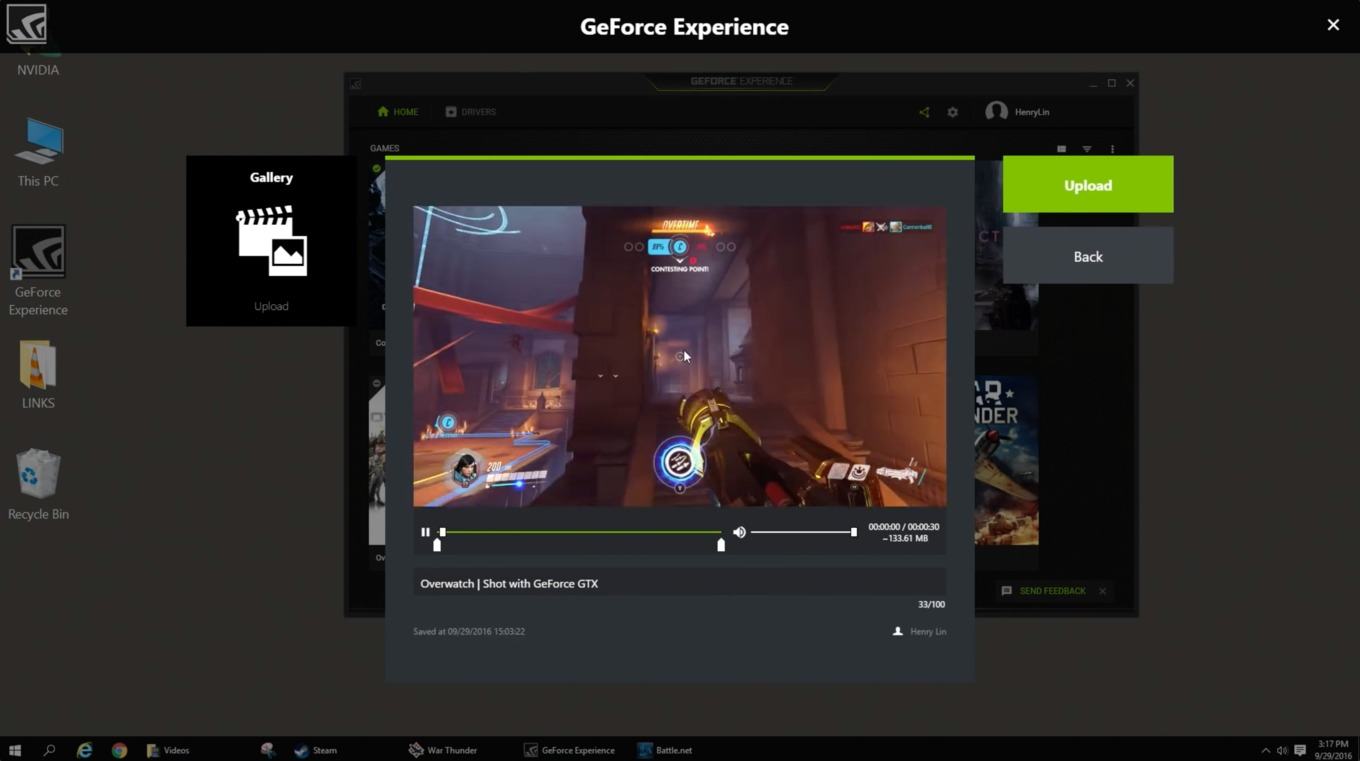Open the Videos taskbar item
The height and width of the screenshot is (761, 1360).
(168, 750)
